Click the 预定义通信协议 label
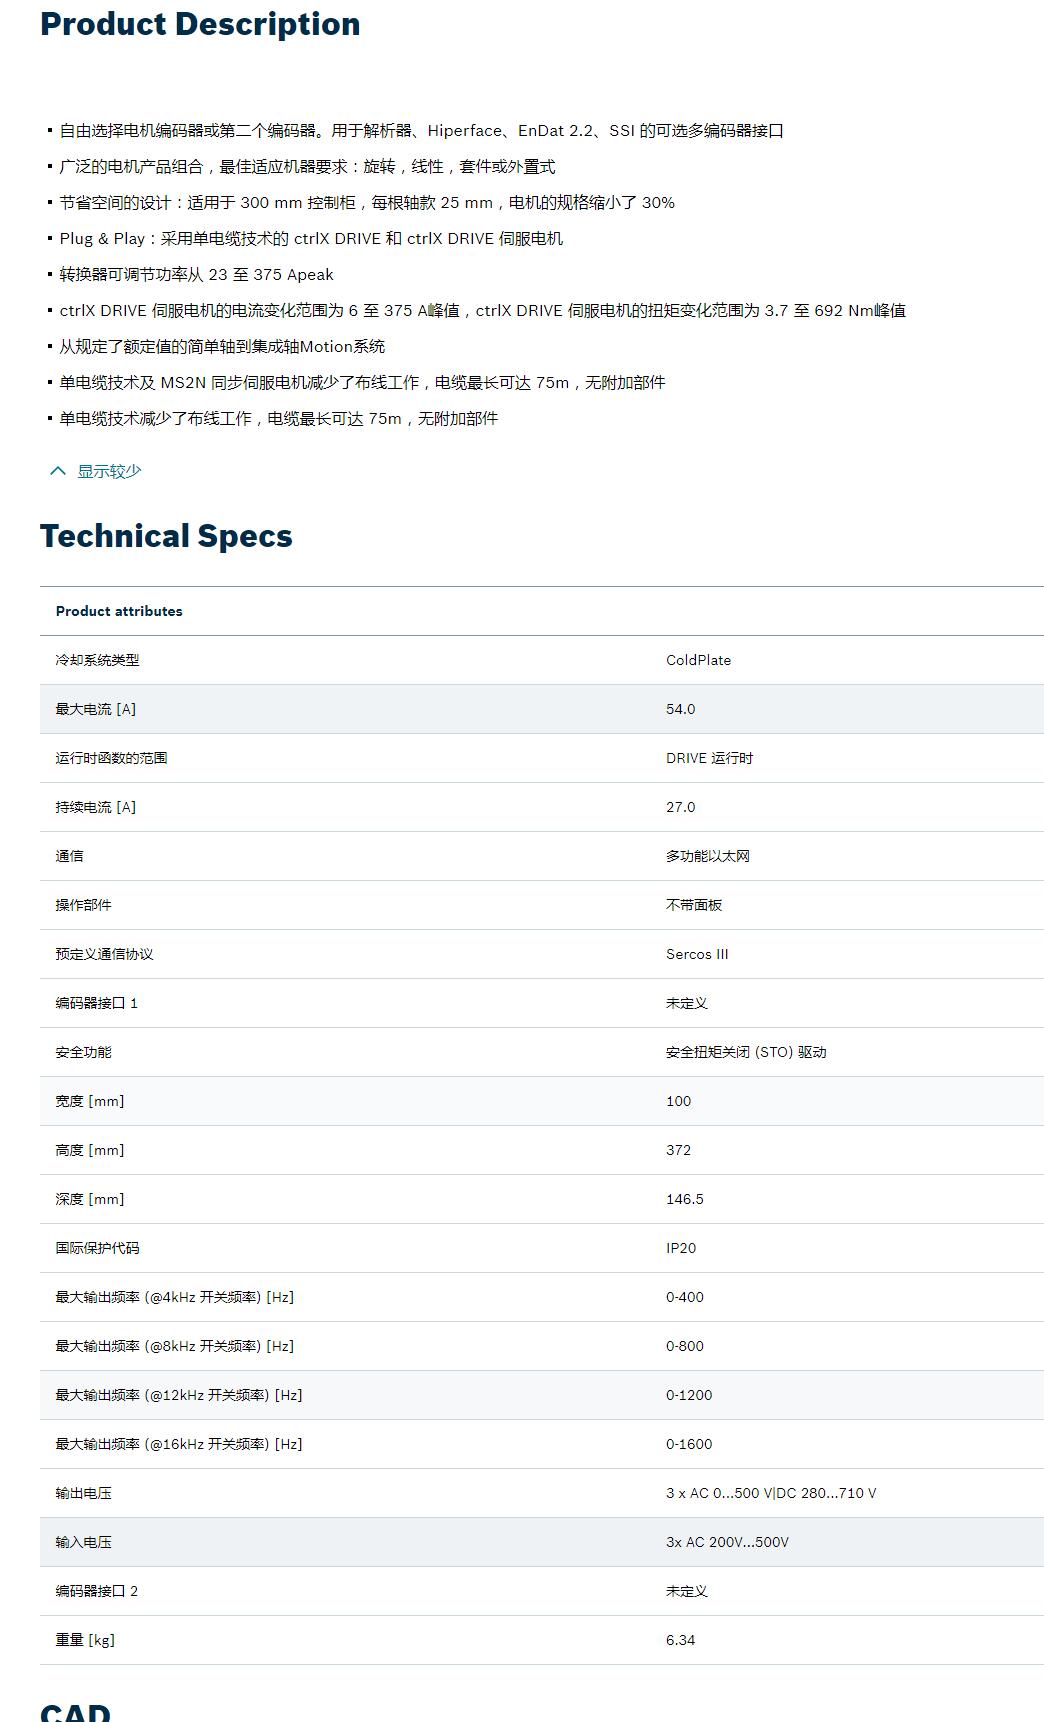This screenshot has height=1722, width=1044. [x=104, y=954]
